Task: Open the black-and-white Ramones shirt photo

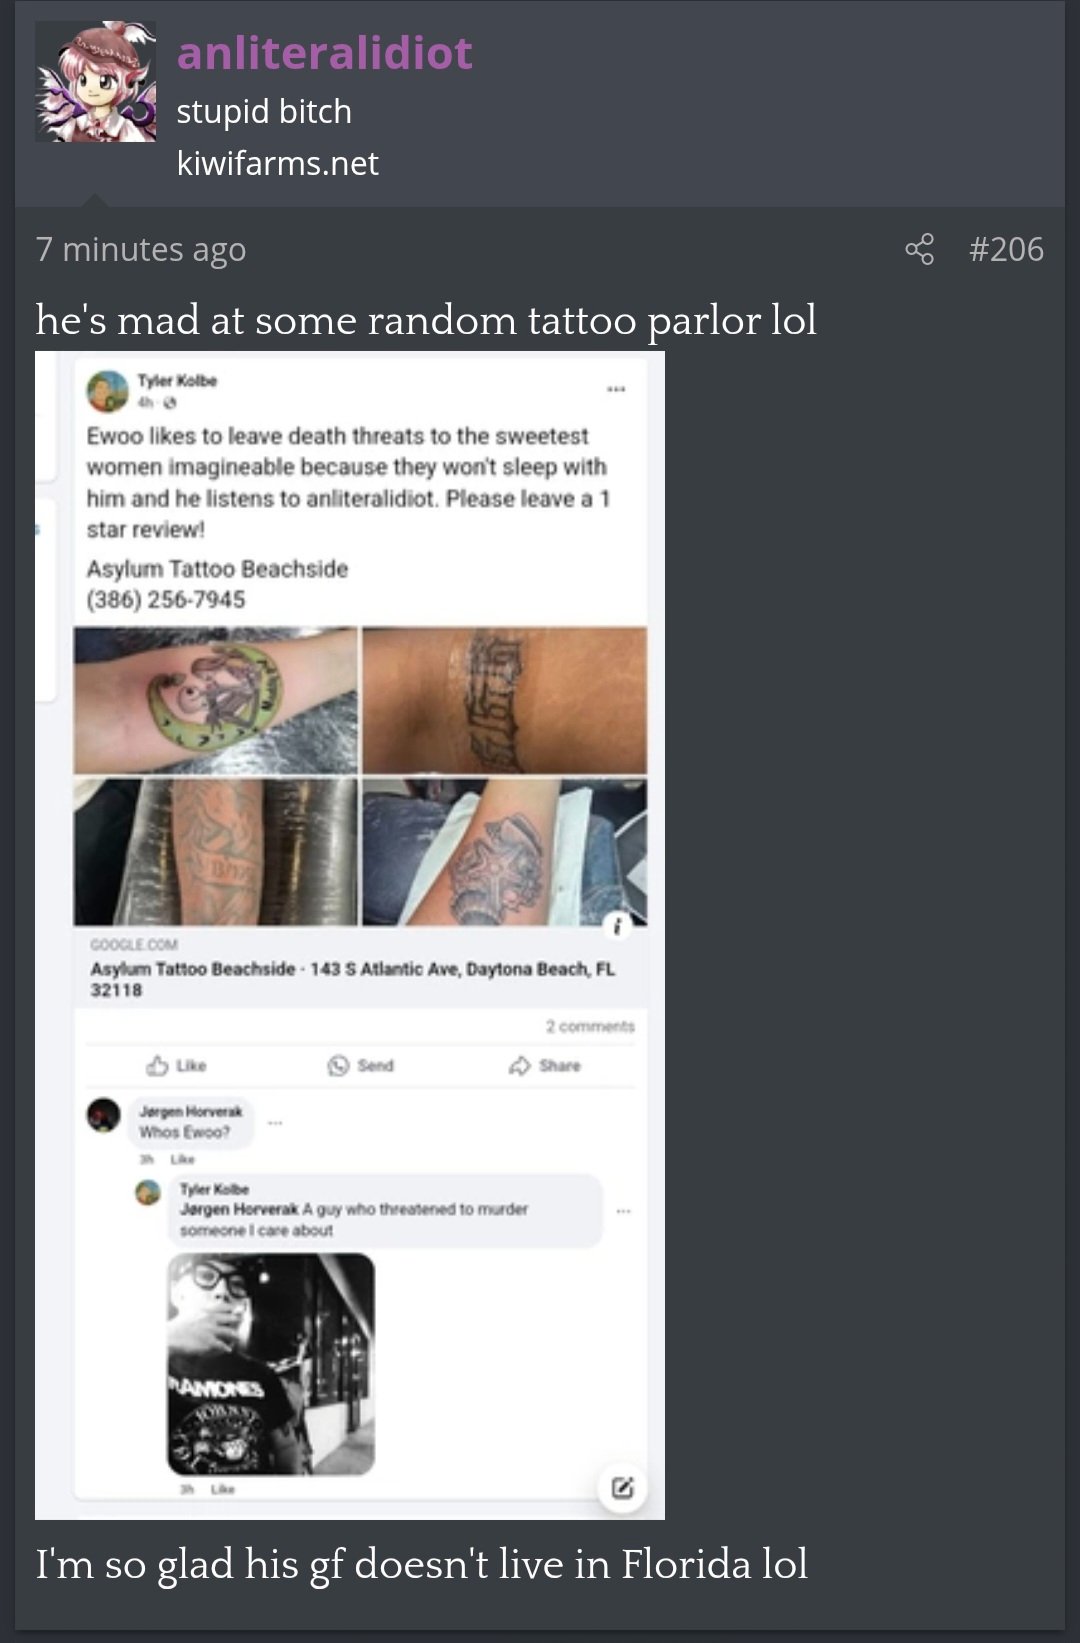Action: [271, 1364]
